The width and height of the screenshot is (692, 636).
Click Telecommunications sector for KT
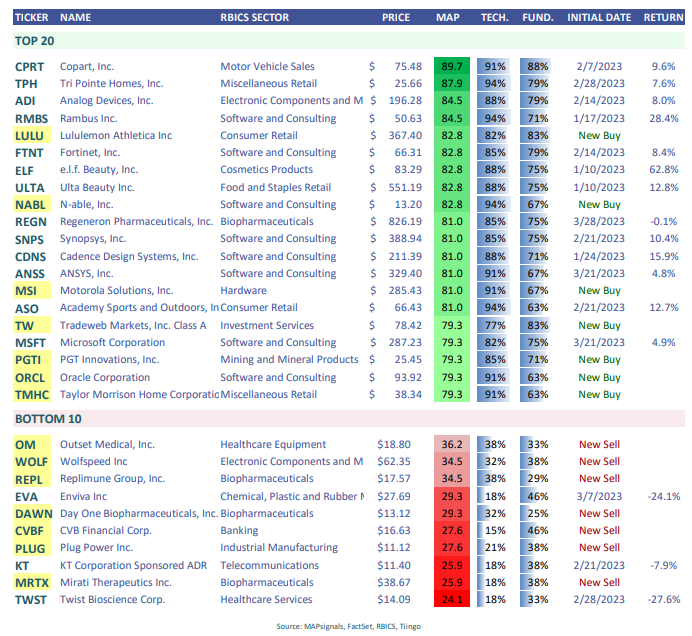coord(270,565)
